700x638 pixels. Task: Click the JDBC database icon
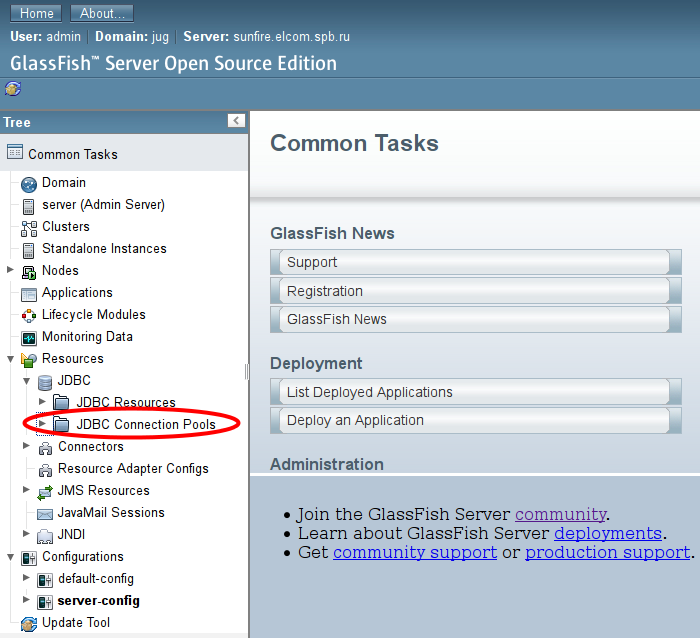(45, 381)
